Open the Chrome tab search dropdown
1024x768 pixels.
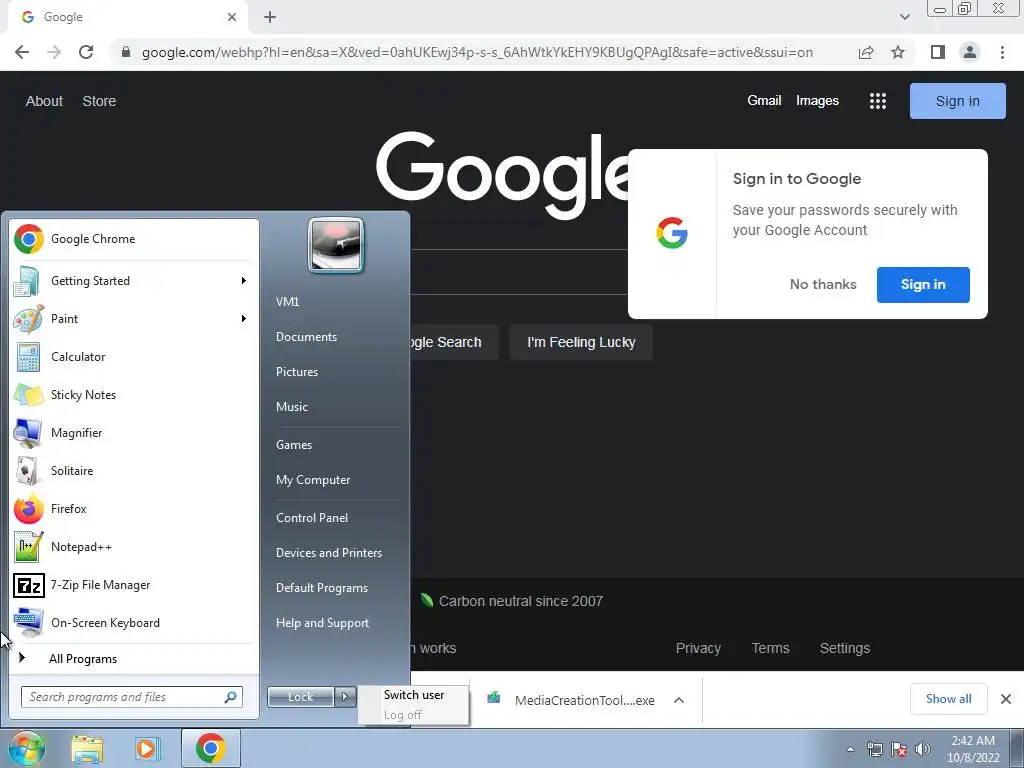tap(904, 17)
